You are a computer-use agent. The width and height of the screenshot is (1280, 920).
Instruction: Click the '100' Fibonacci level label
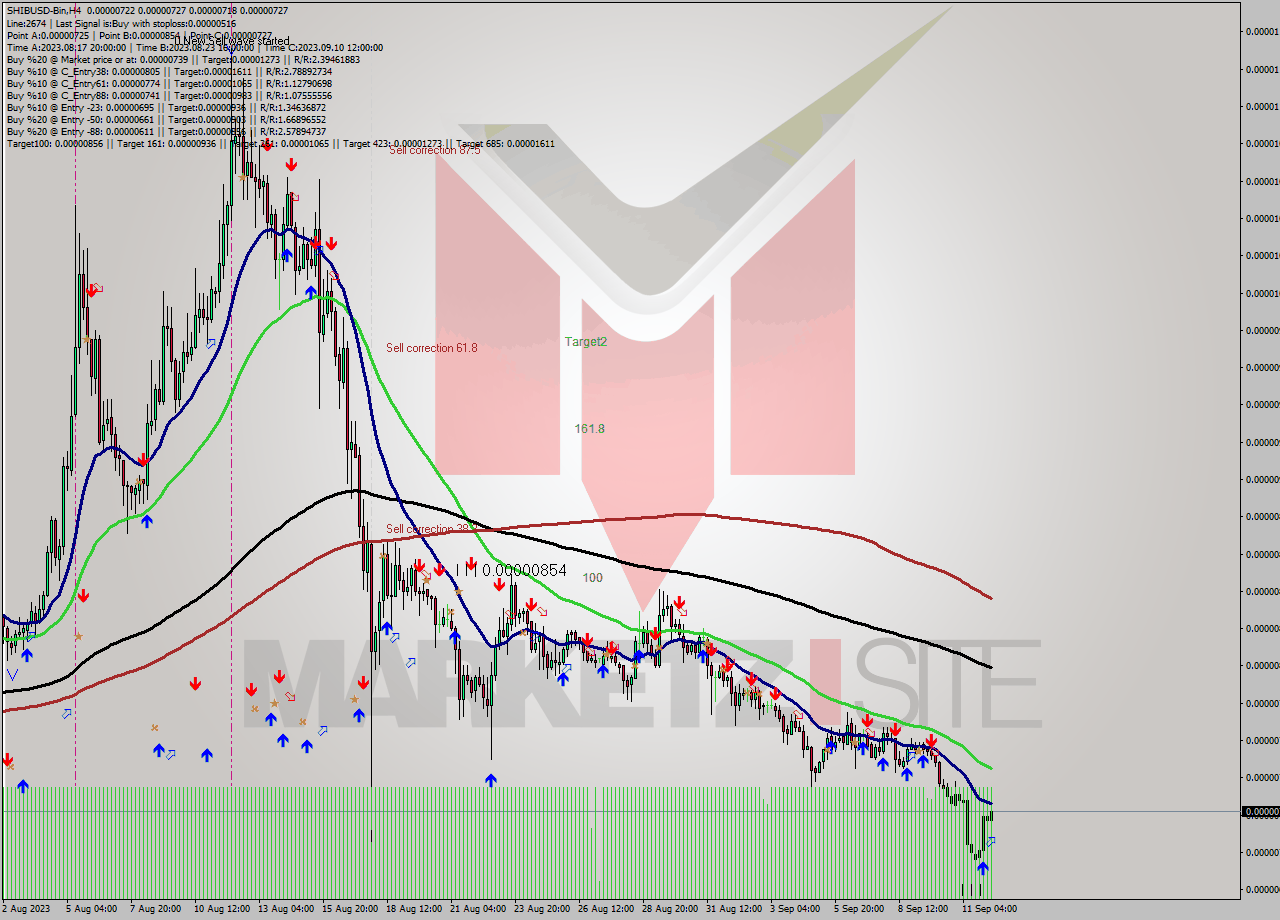pos(593,578)
